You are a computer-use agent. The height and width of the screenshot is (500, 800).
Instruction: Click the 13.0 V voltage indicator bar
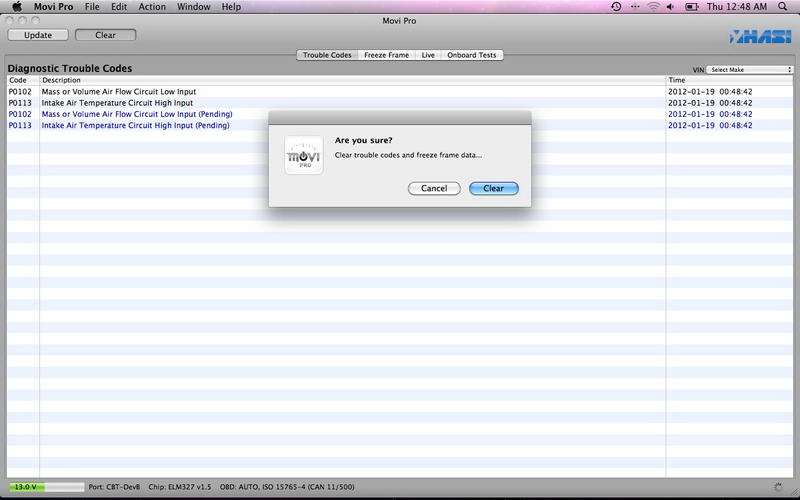coord(46,487)
